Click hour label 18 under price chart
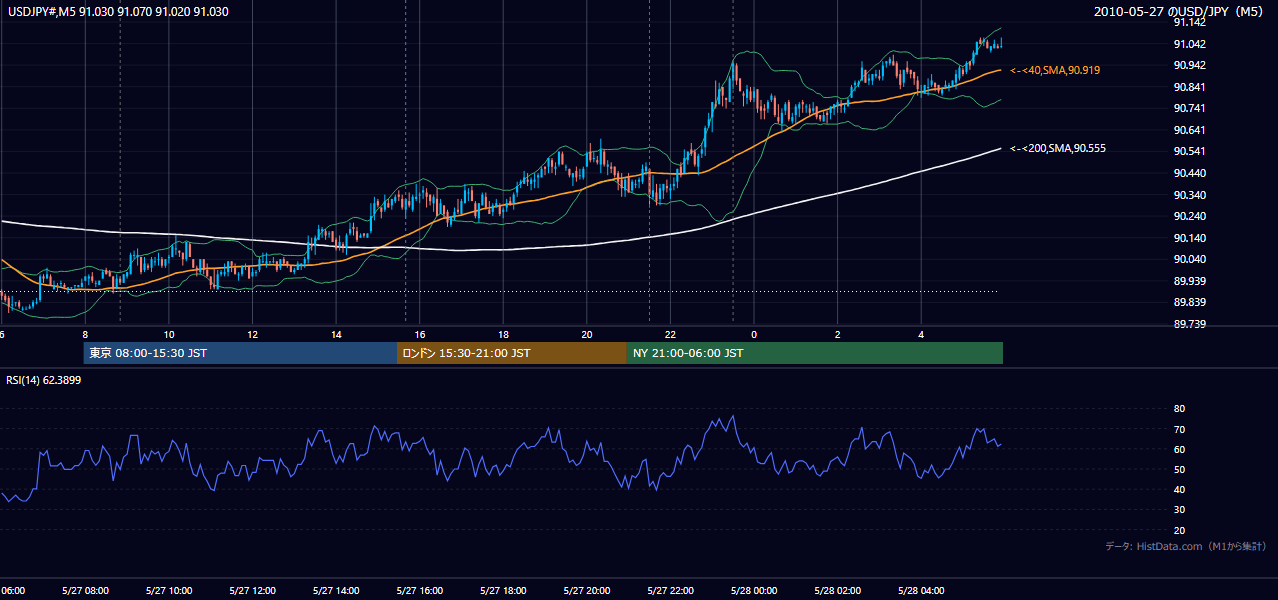This screenshot has width=1278, height=600. point(503,334)
